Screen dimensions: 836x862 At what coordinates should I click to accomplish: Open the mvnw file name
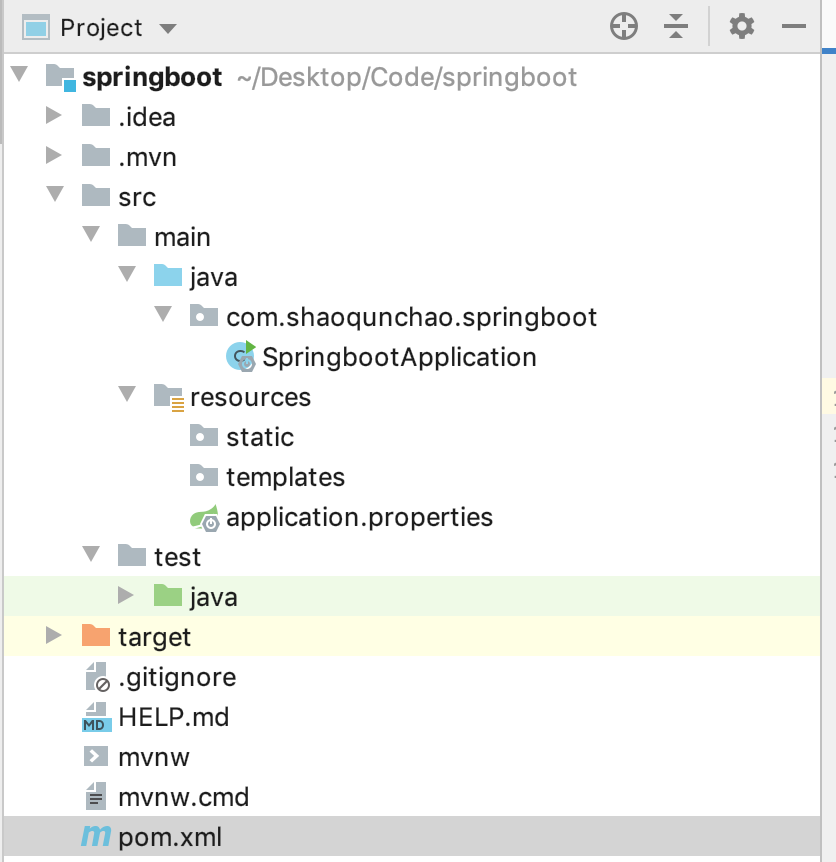[x=154, y=758]
